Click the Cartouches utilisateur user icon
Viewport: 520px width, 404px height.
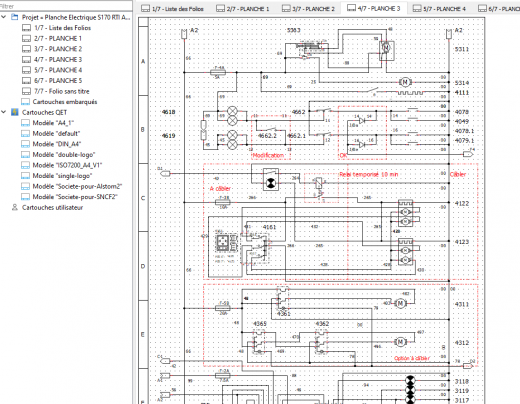click(15, 207)
